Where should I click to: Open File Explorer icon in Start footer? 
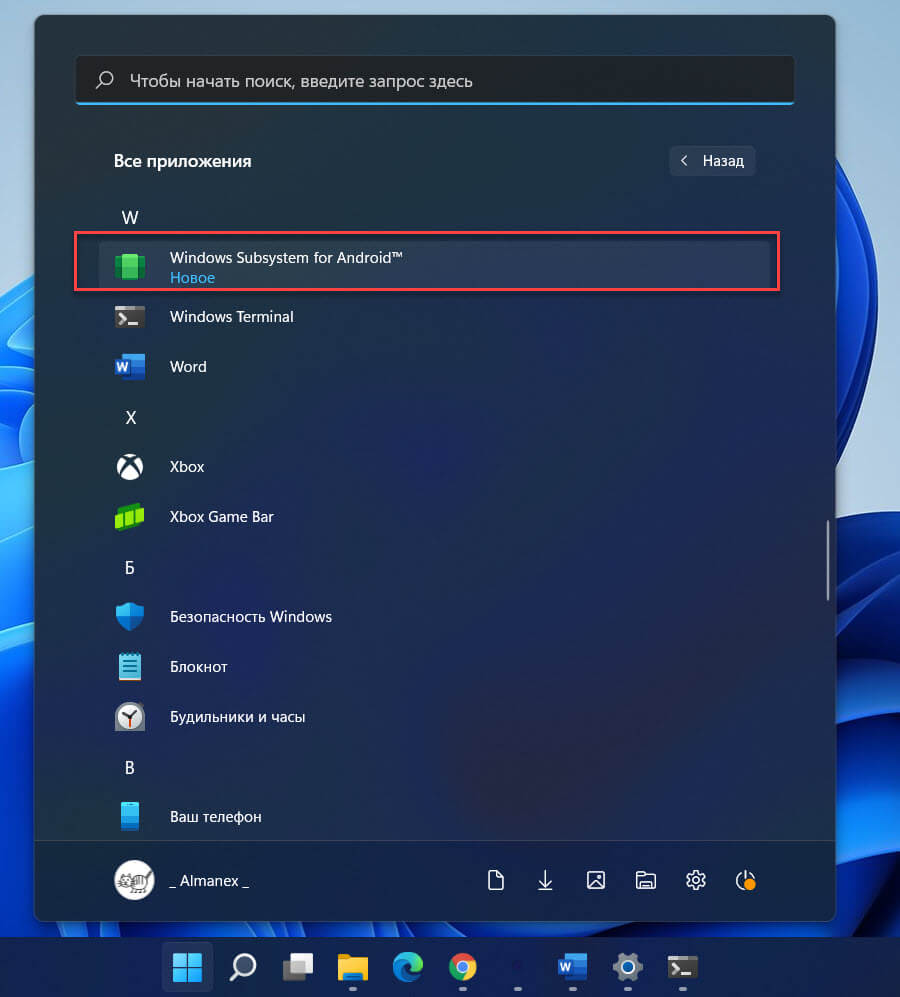[646, 881]
